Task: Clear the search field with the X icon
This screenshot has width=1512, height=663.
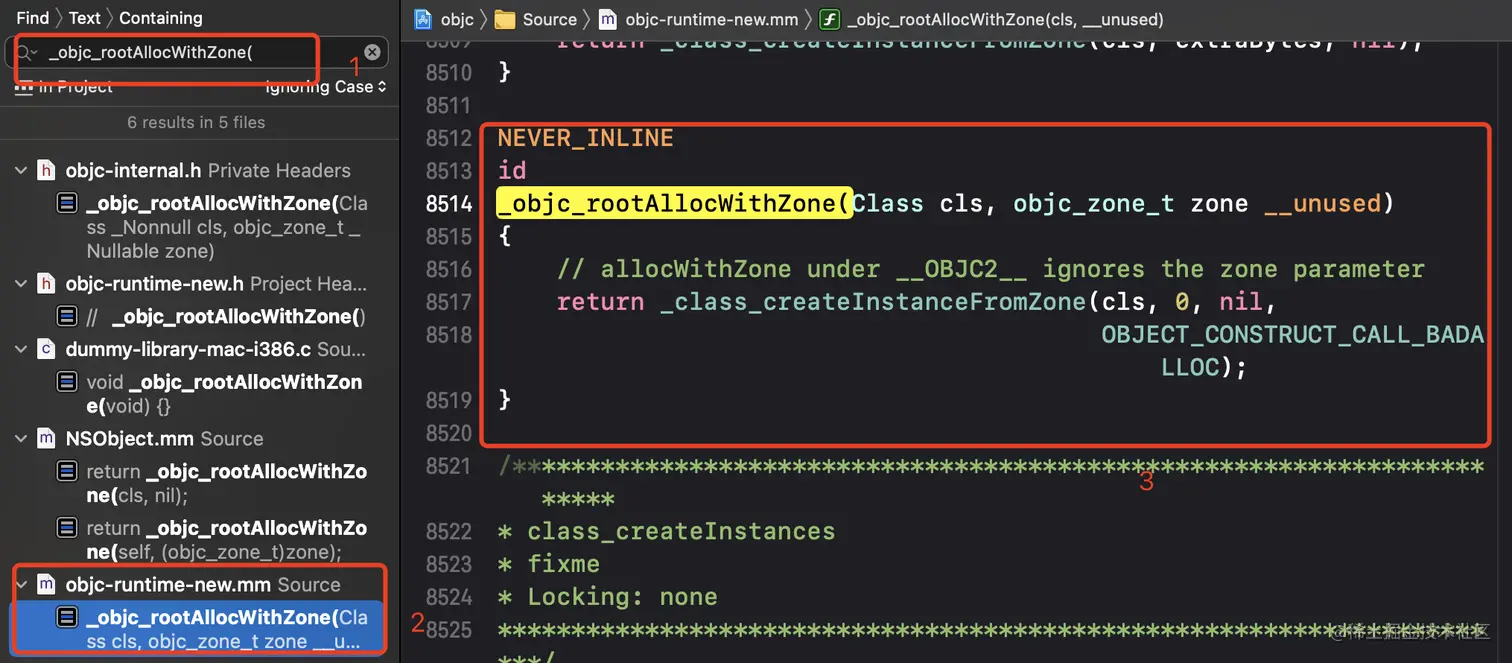Action: point(372,52)
